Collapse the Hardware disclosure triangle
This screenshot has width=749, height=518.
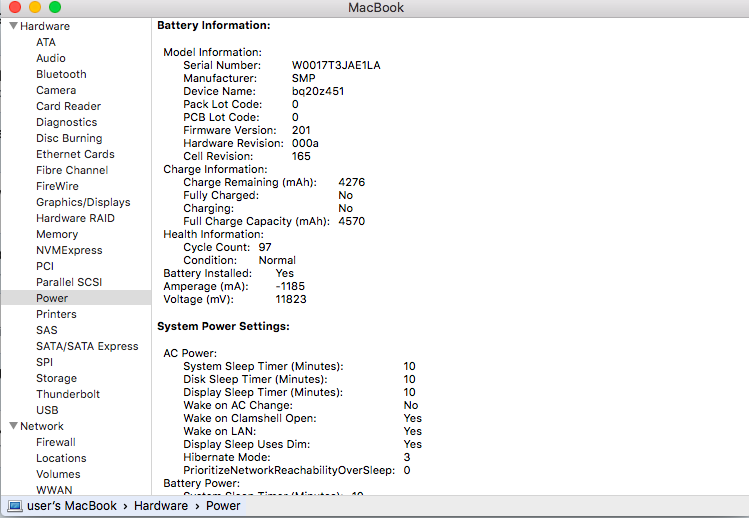point(13,26)
